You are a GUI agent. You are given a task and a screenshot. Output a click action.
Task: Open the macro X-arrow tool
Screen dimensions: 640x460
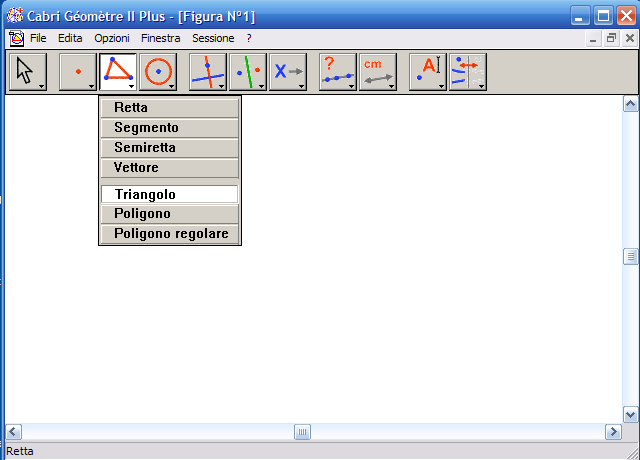pyautogui.click(x=288, y=72)
